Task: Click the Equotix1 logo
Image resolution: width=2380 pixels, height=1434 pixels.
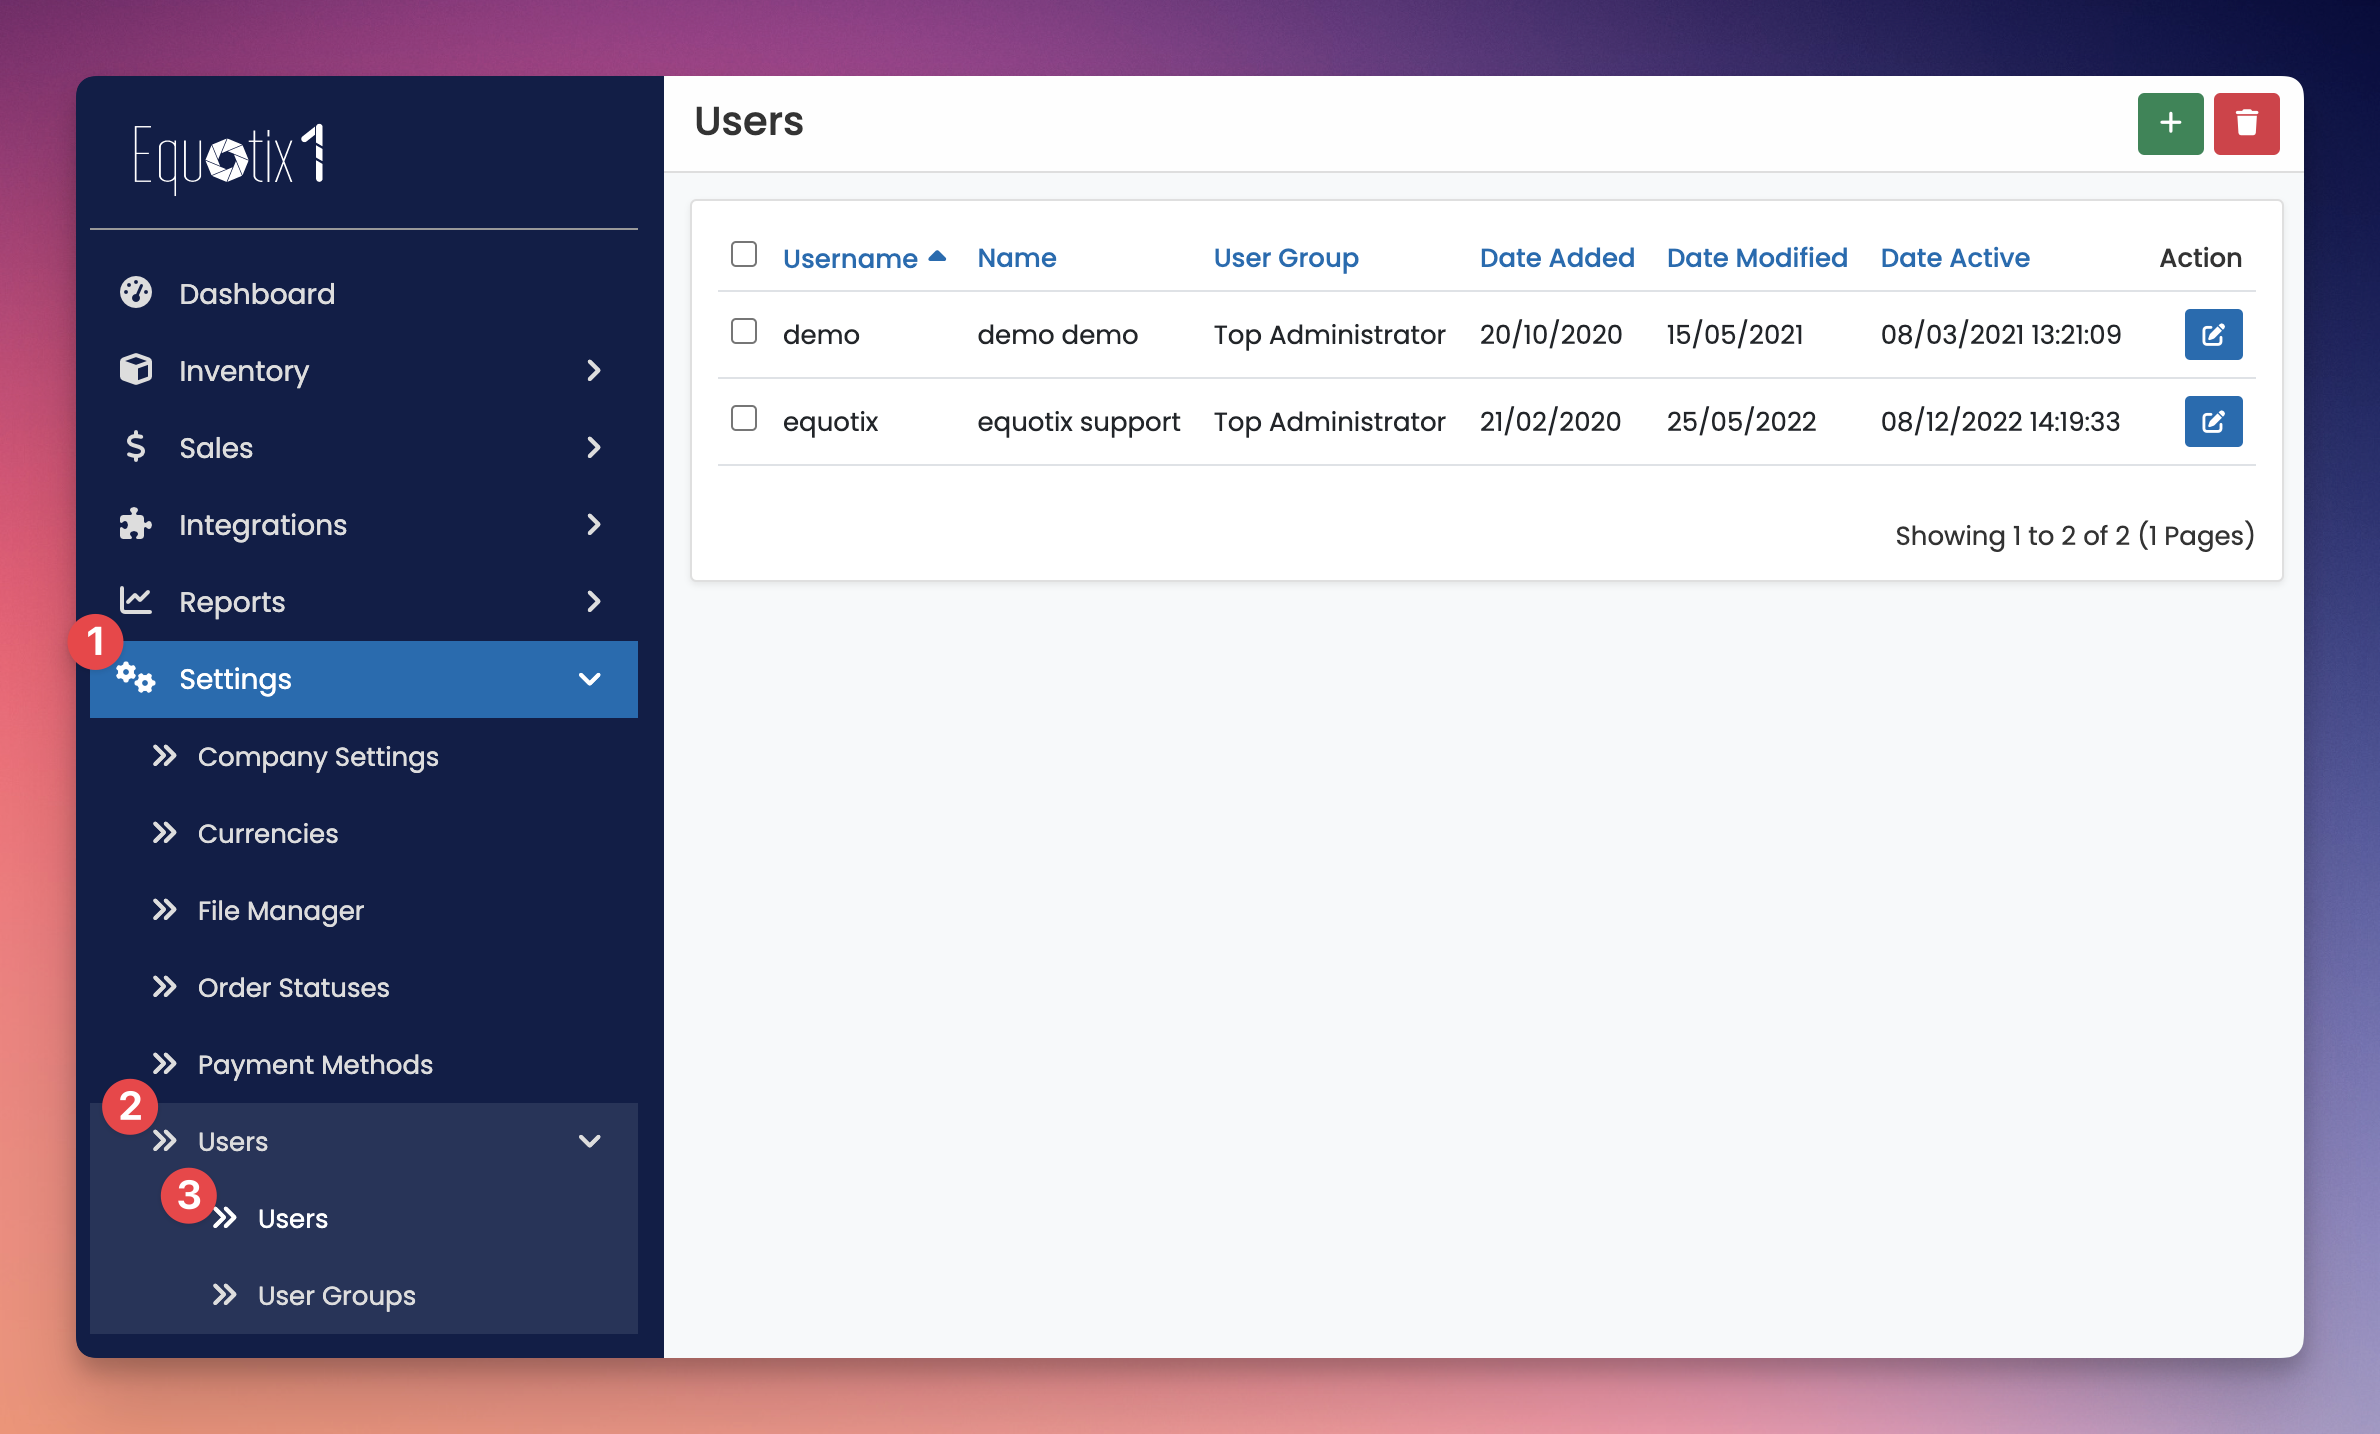Action: 229,157
